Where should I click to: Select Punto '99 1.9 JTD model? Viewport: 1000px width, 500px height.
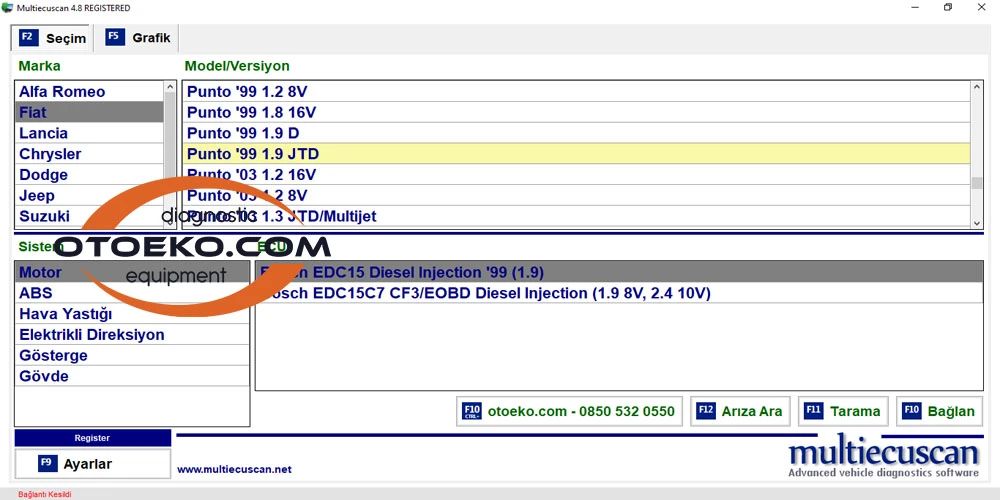[577, 154]
